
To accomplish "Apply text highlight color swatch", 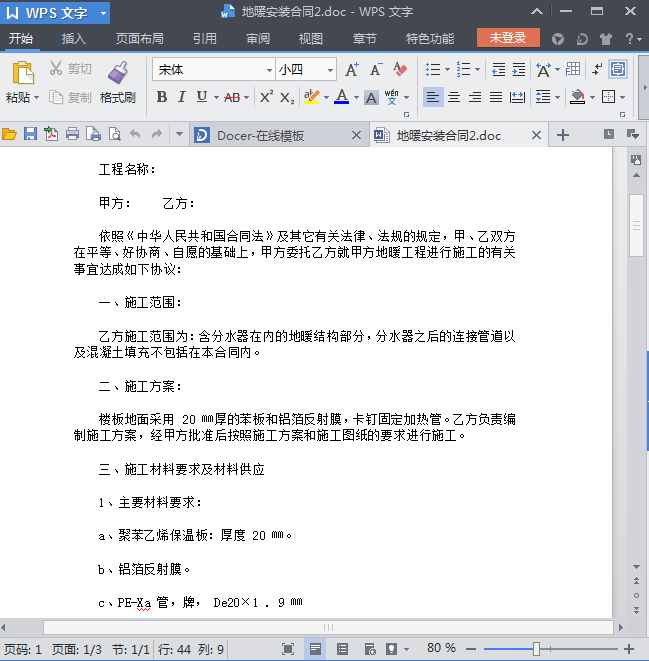I will [x=312, y=97].
